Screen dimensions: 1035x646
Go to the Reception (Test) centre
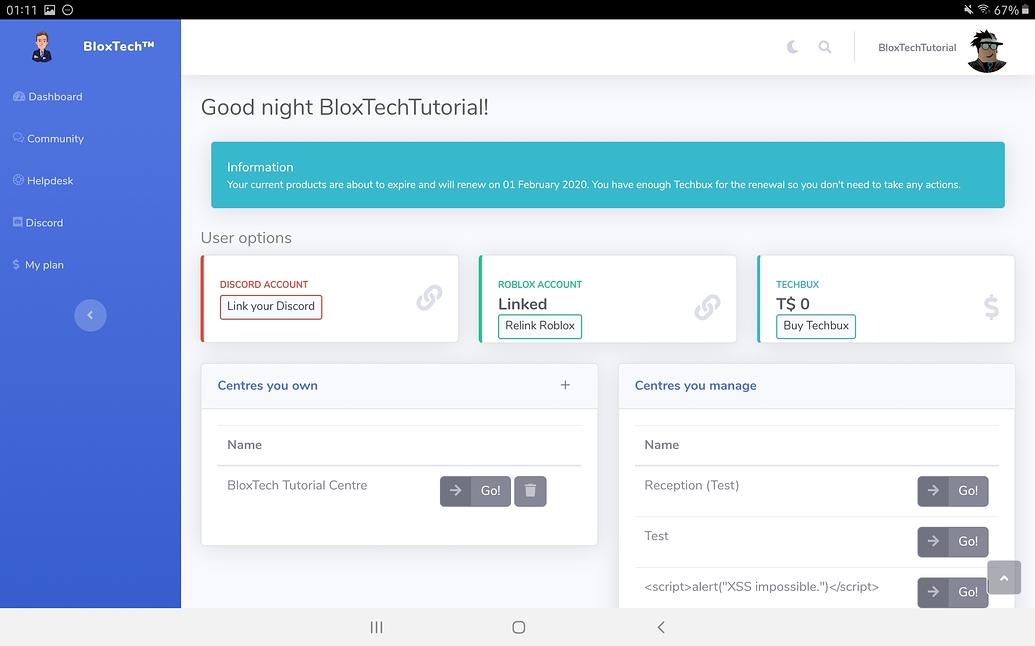952,491
